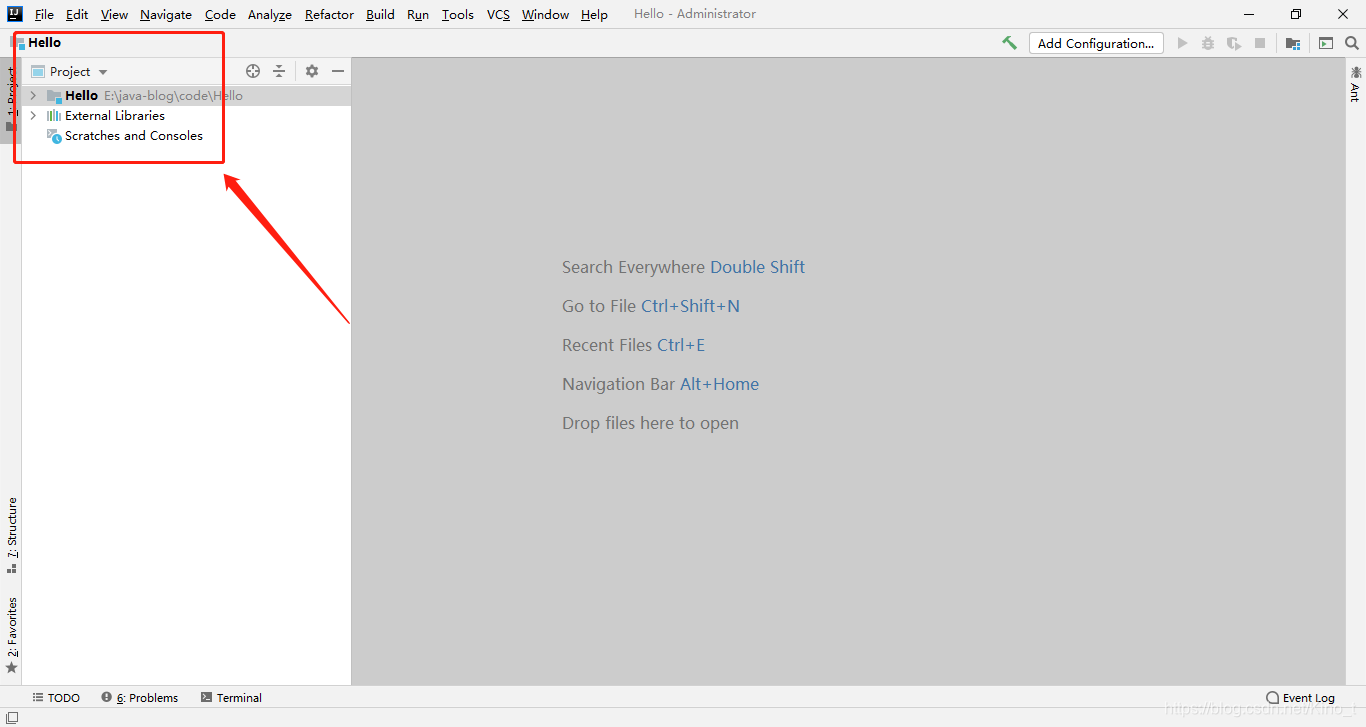Click the External Libraries icon
Image resolution: width=1366 pixels, height=727 pixels.
[x=54, y=116]
